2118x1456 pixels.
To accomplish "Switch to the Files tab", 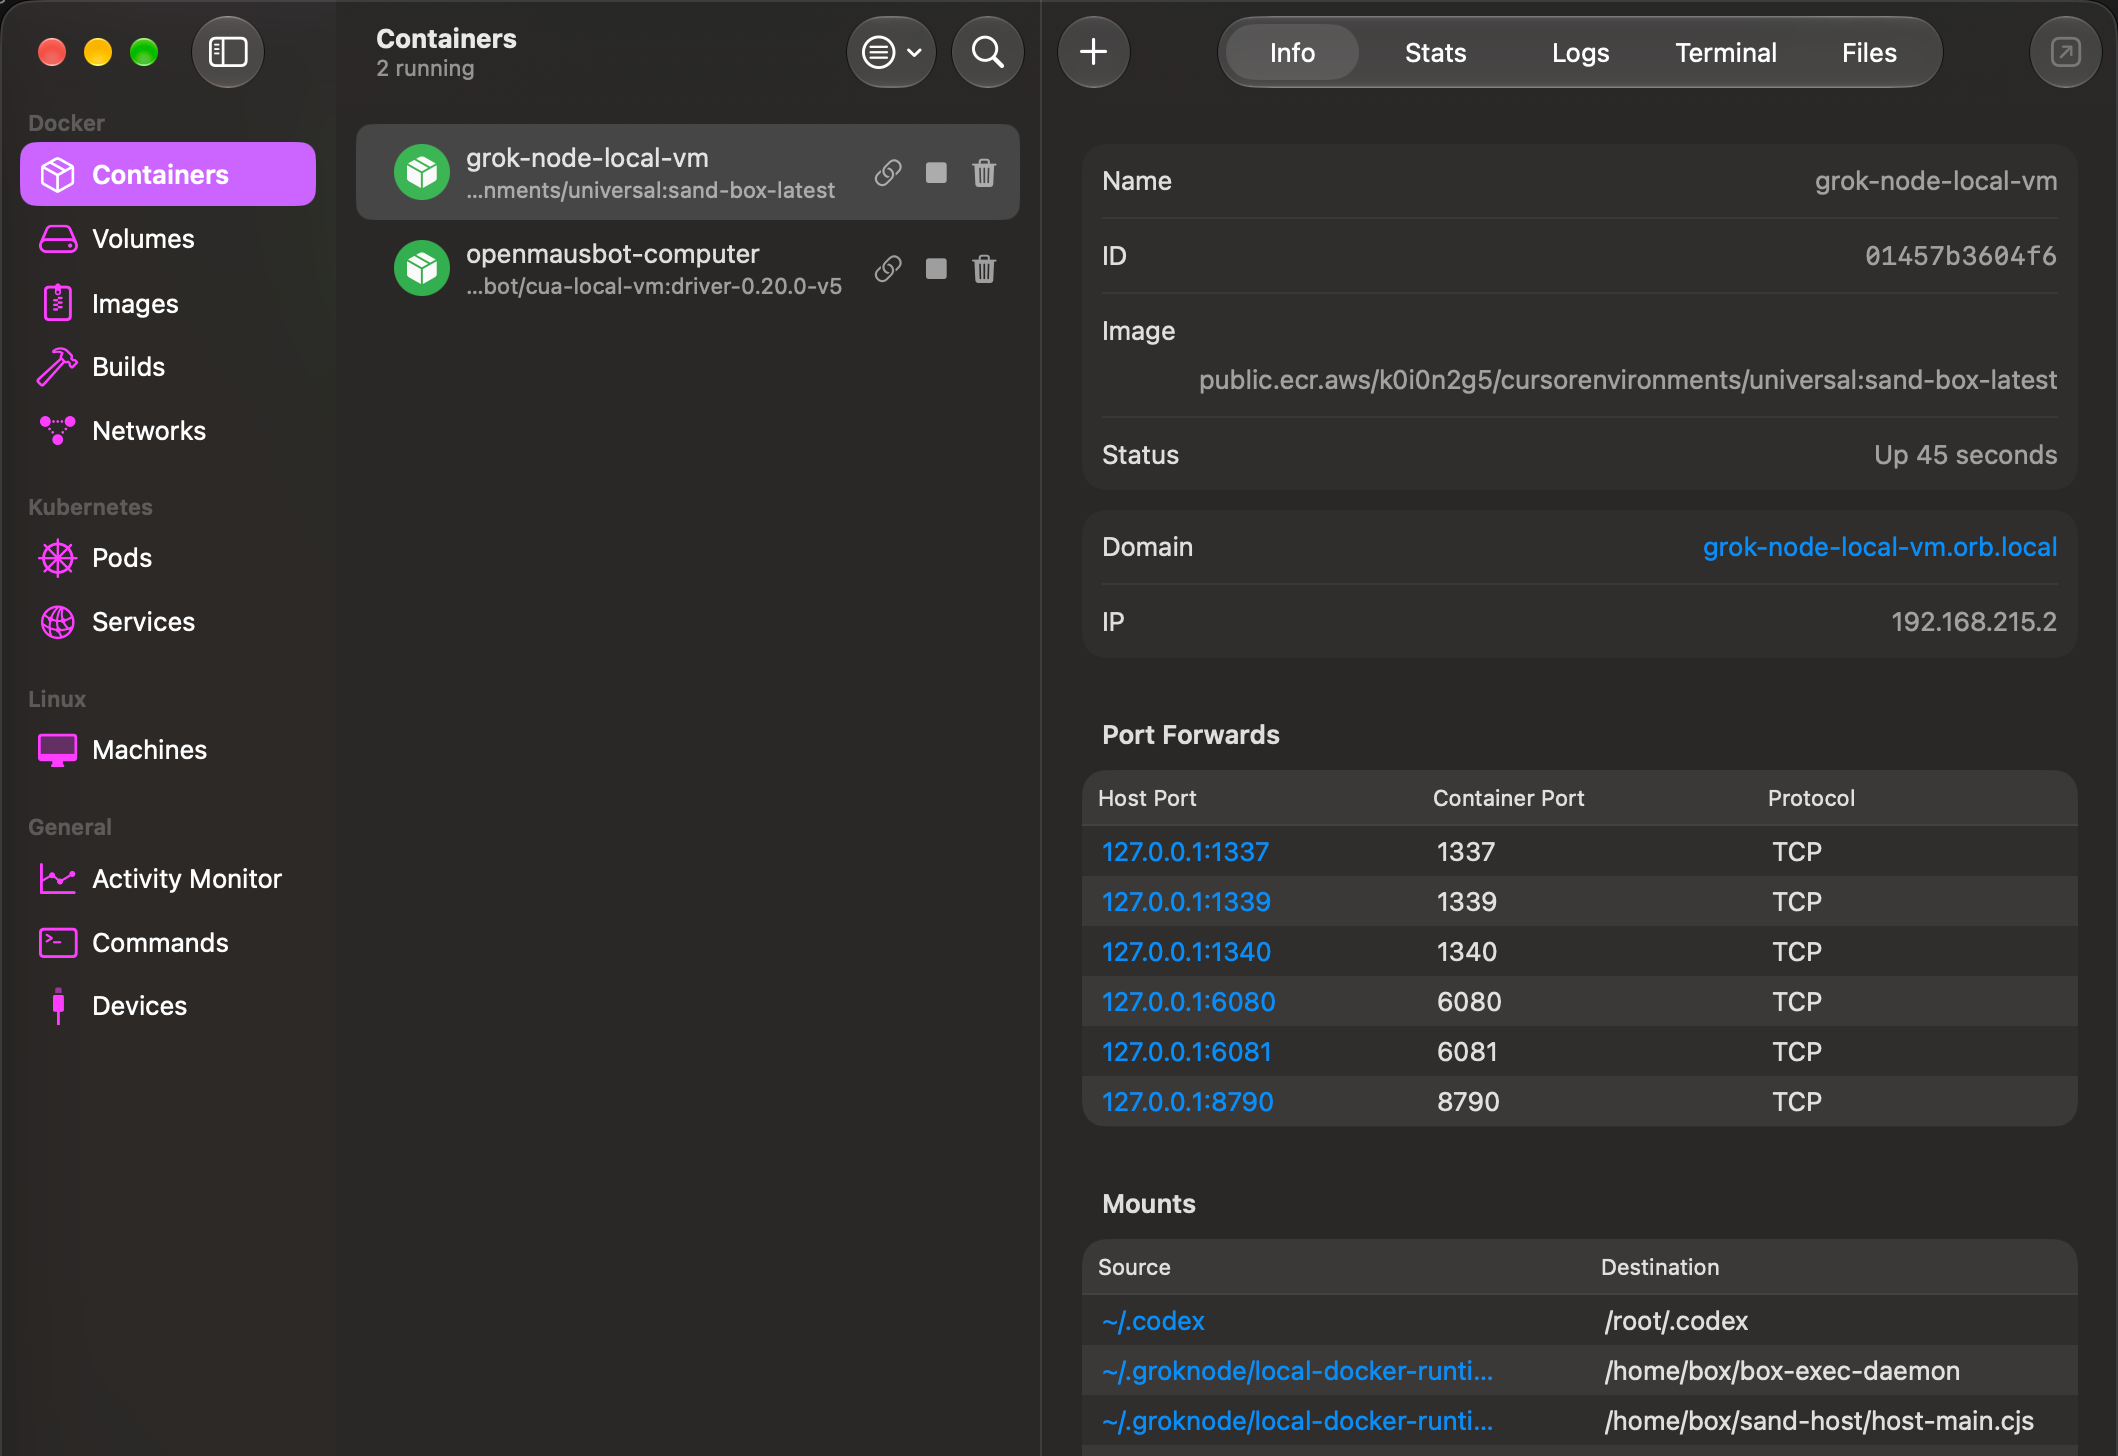I will [x=1869, y=53].
